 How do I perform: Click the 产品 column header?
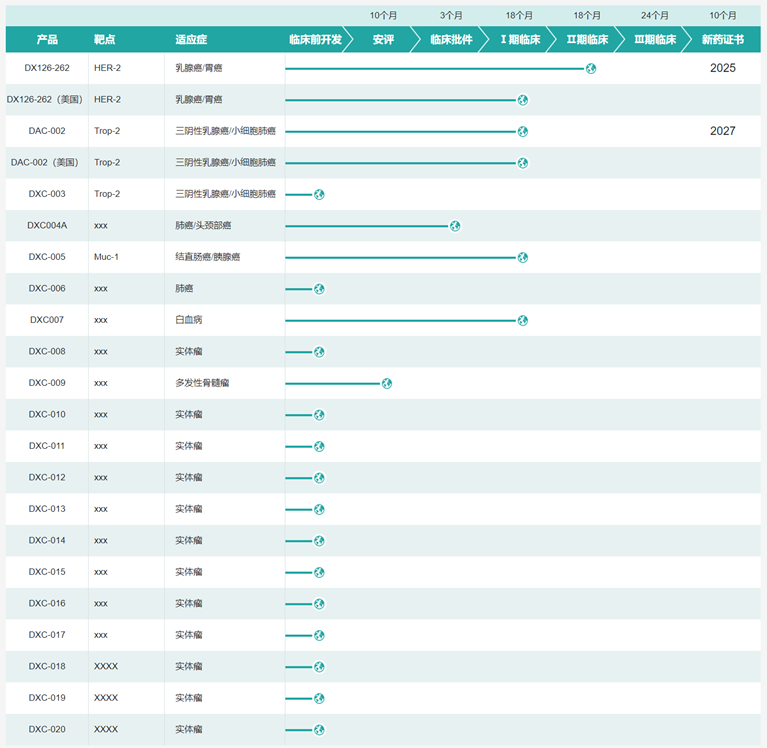point(47,40)
